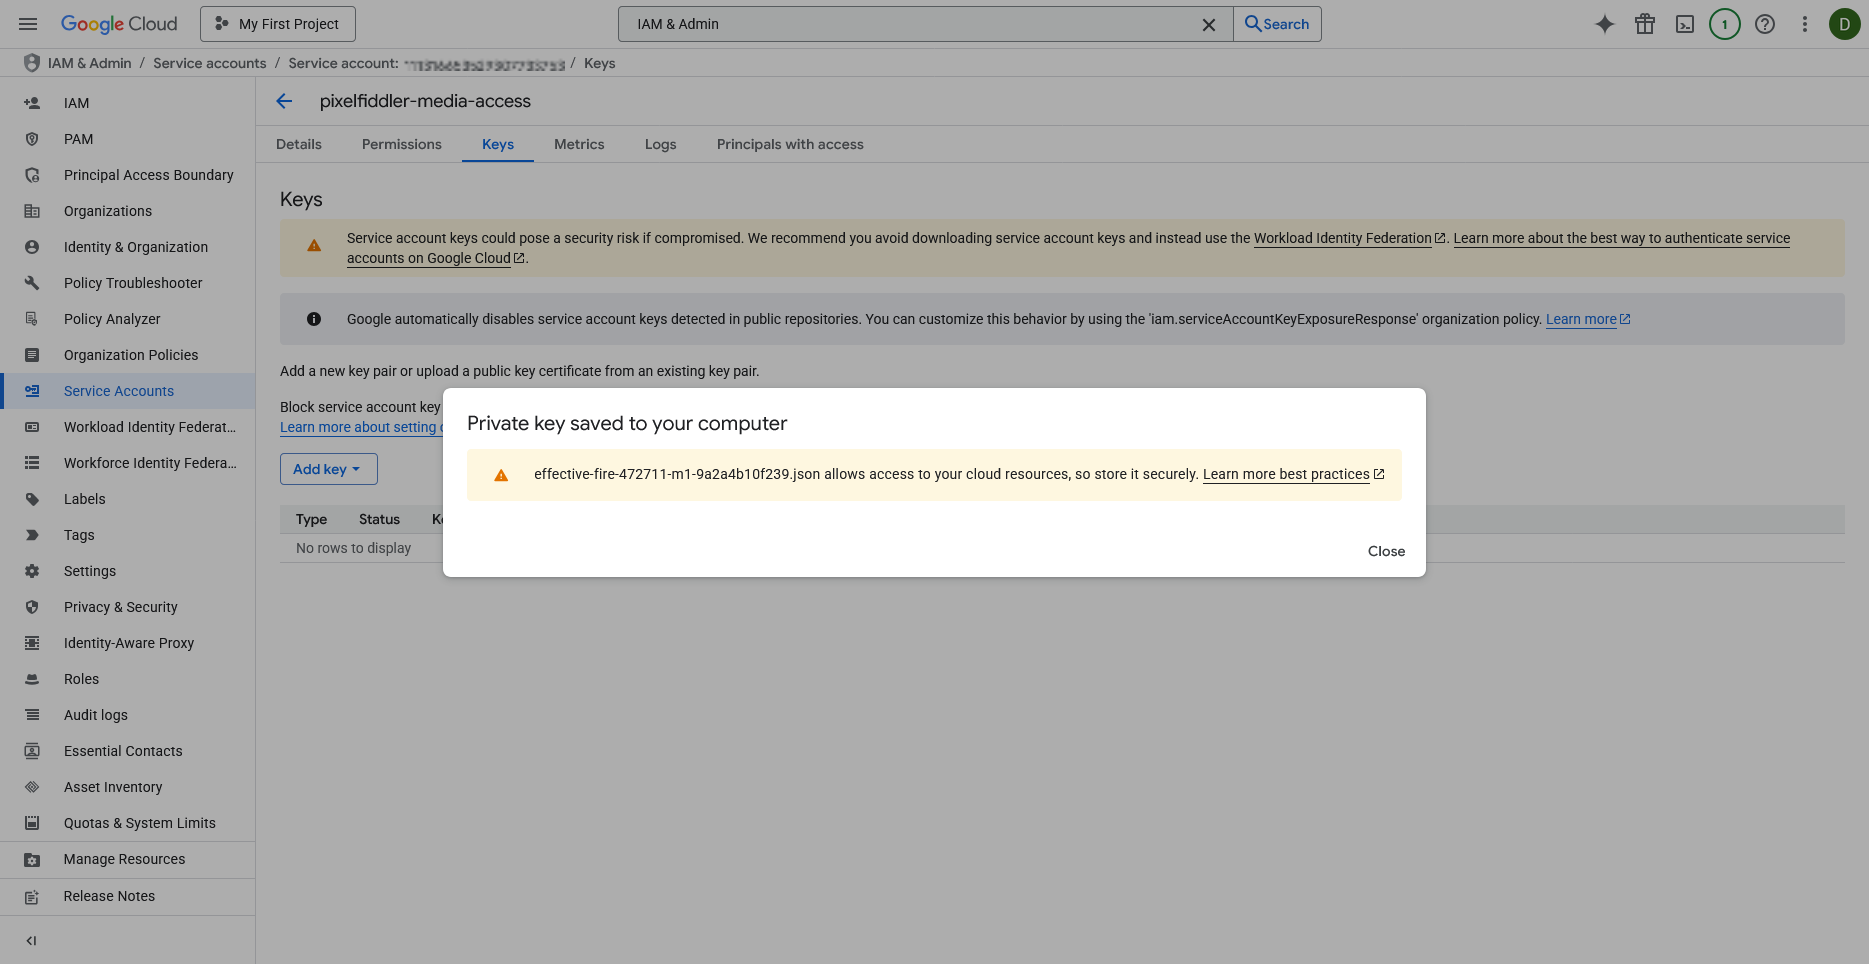Click the Search button in top bar
This screenshot has height=964, width=1869.
[1277, 24]
